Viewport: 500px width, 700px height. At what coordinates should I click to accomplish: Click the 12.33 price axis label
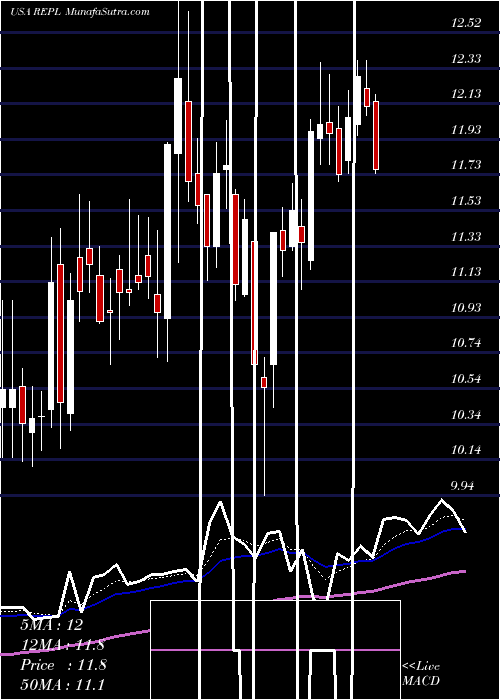pos(466,59)
